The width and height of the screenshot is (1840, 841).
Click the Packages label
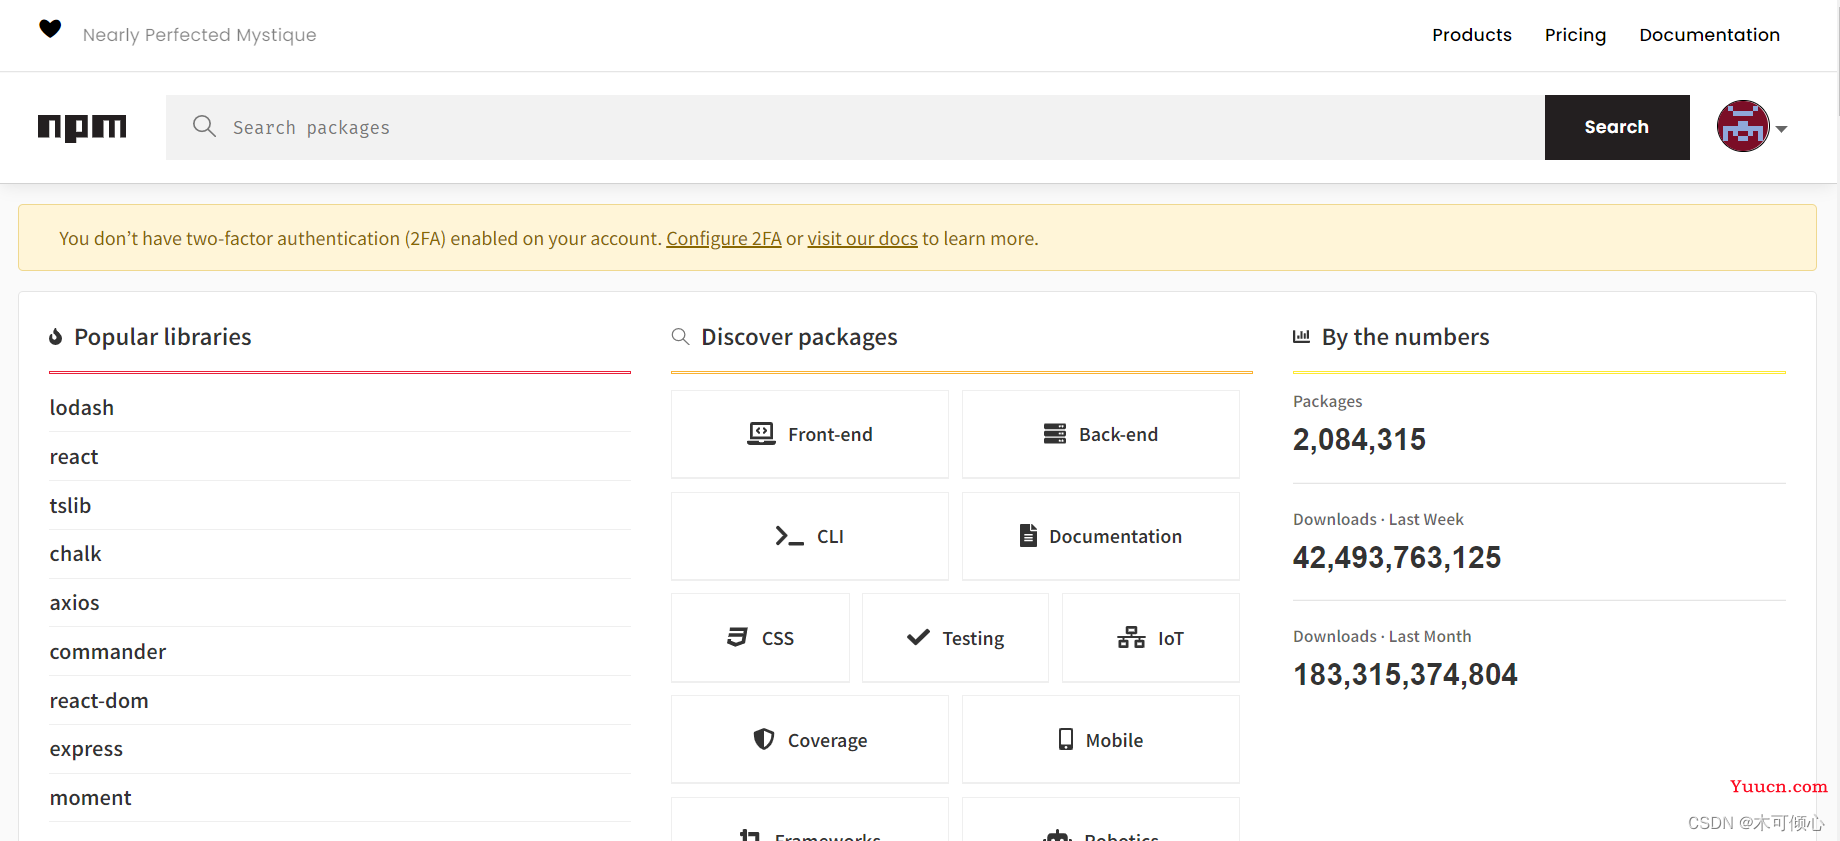coord(1327,401)
